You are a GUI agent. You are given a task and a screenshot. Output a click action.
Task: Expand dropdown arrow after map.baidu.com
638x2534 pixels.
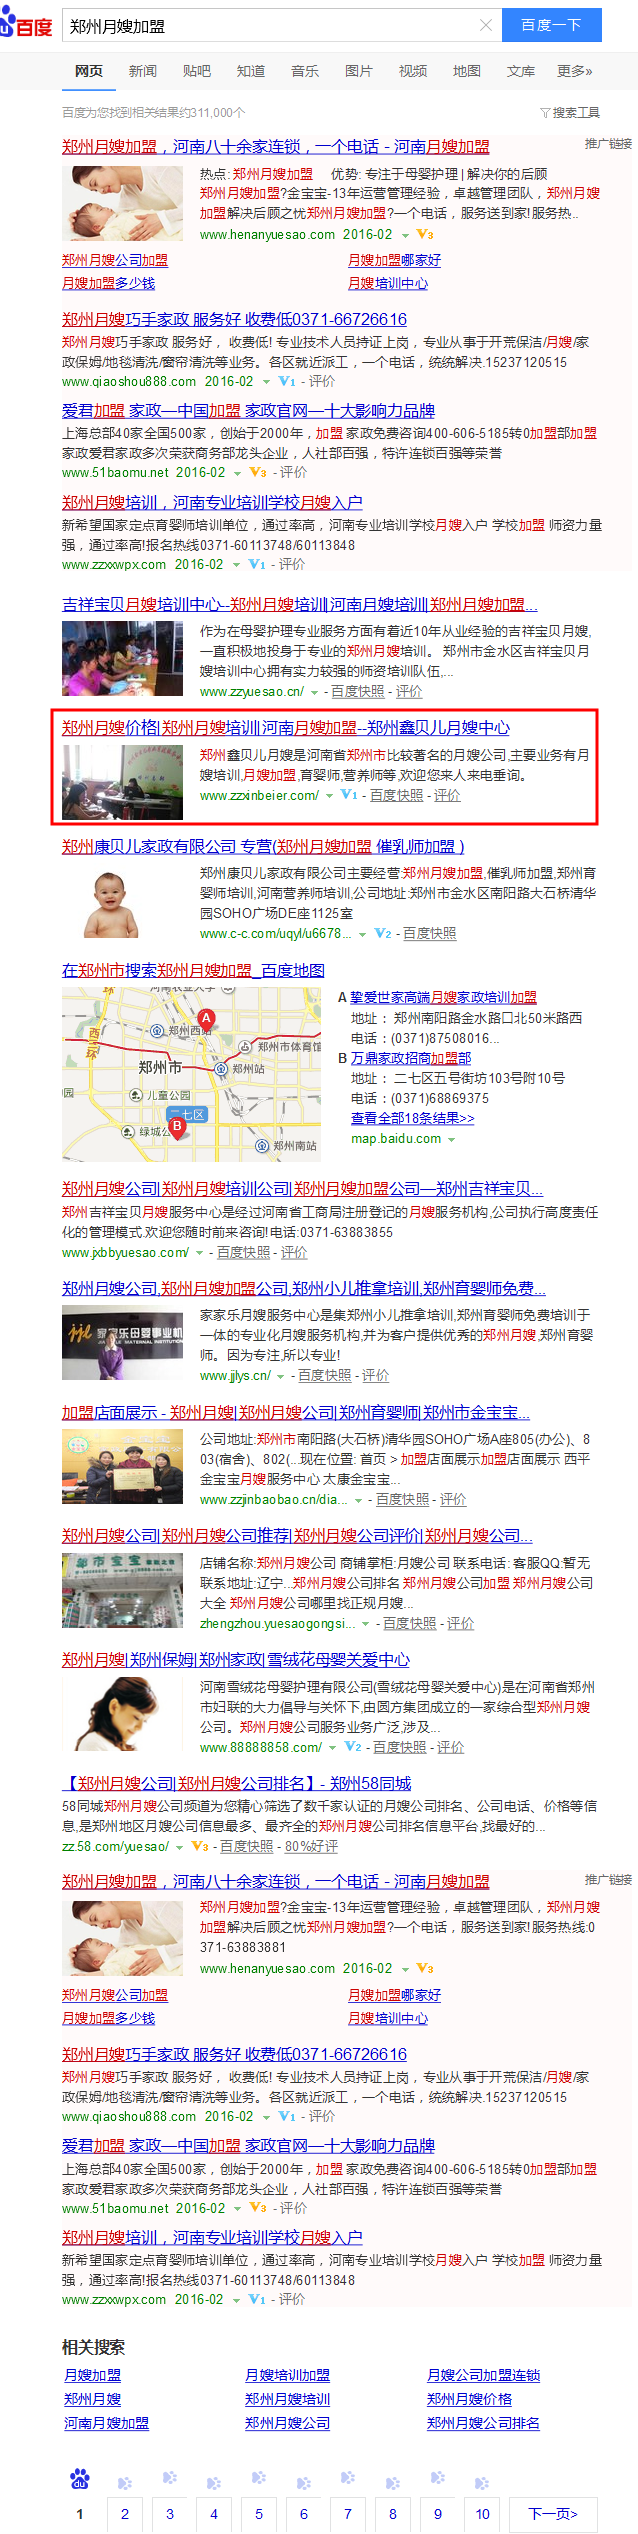451,1139
